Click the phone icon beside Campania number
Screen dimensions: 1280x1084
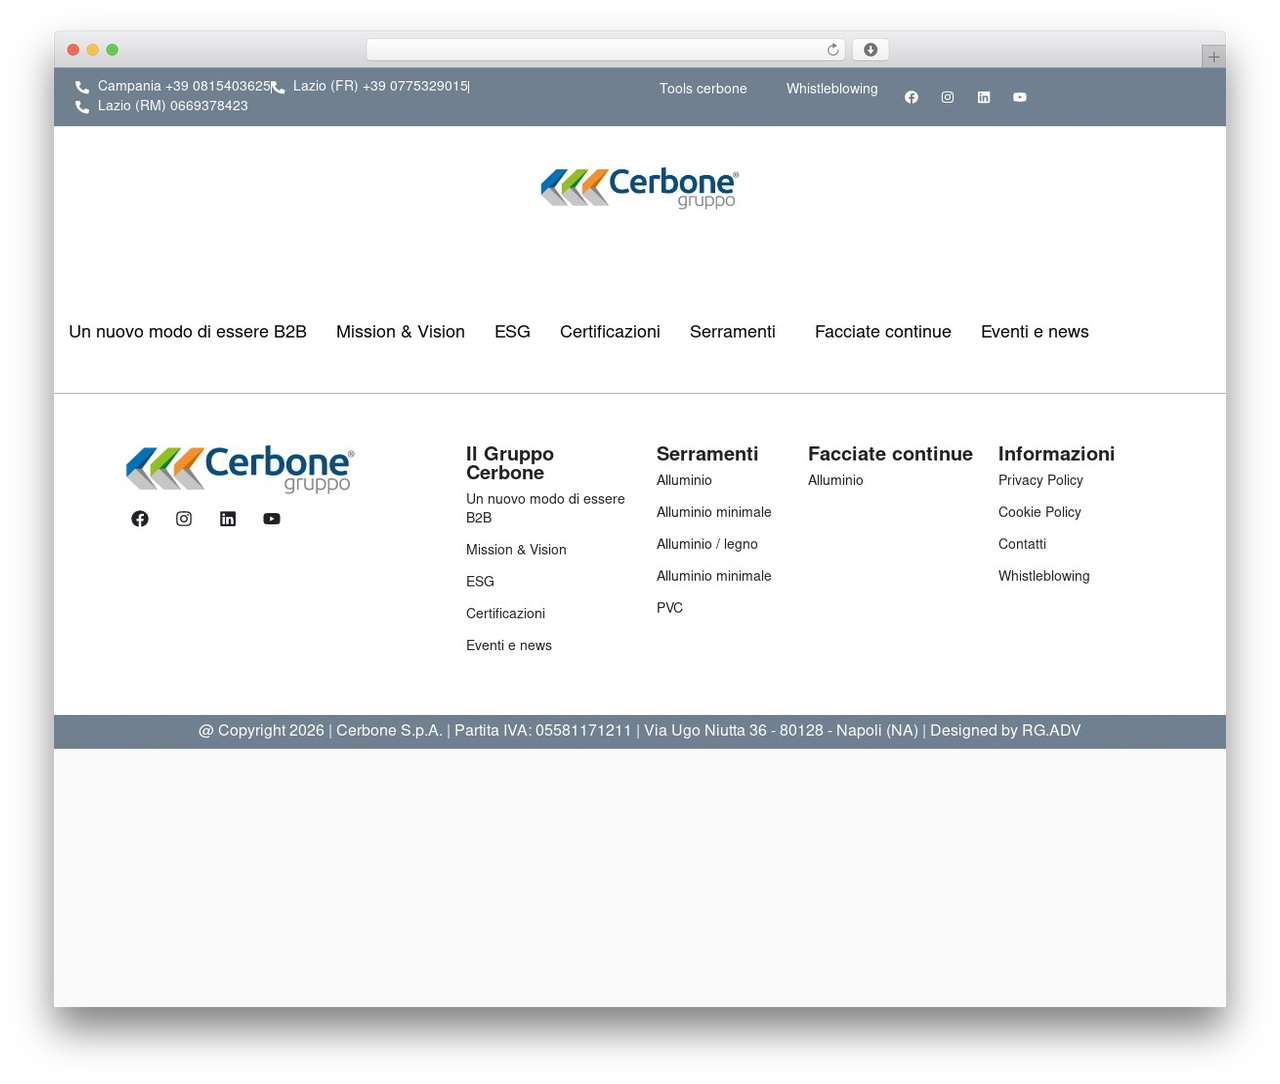click(x=82, y=88)
